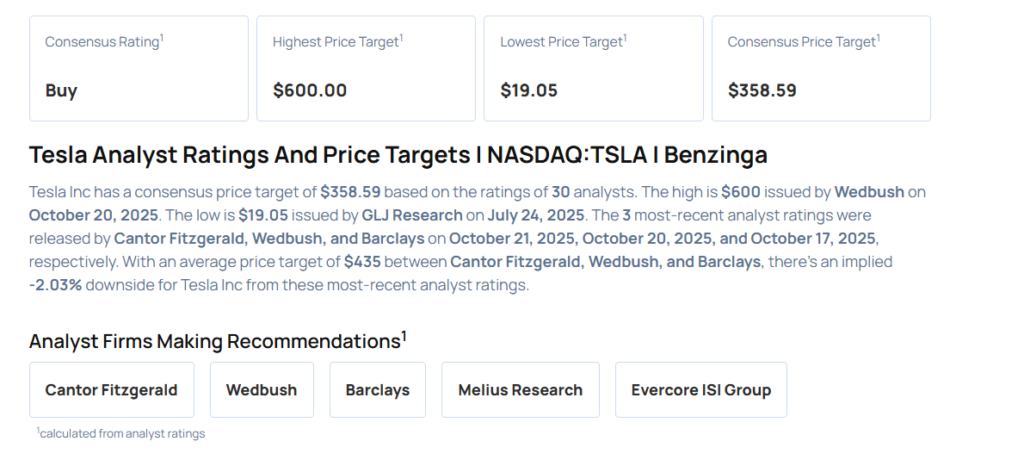
Task: Click the 'Buy' rating value
Action: (x=61, y=90)
